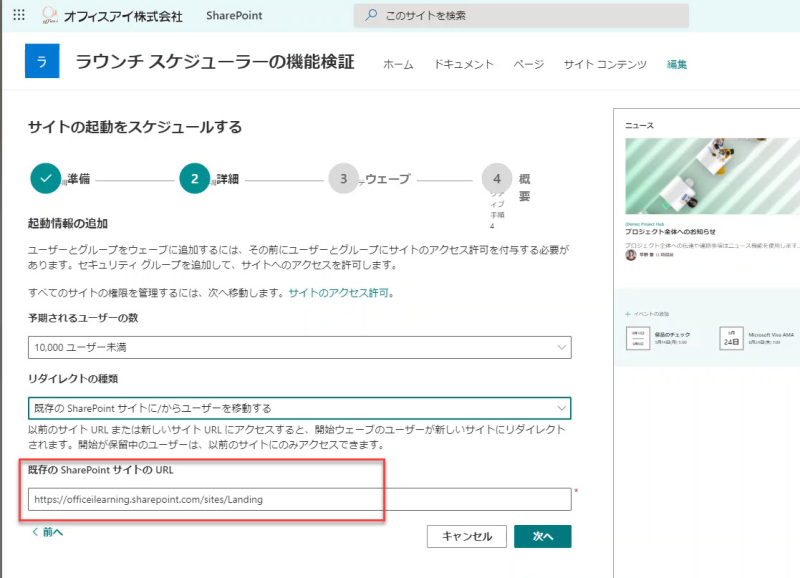Open the サイト コンテンツ navigation item
Screen dimensions: 800x578
605,64
